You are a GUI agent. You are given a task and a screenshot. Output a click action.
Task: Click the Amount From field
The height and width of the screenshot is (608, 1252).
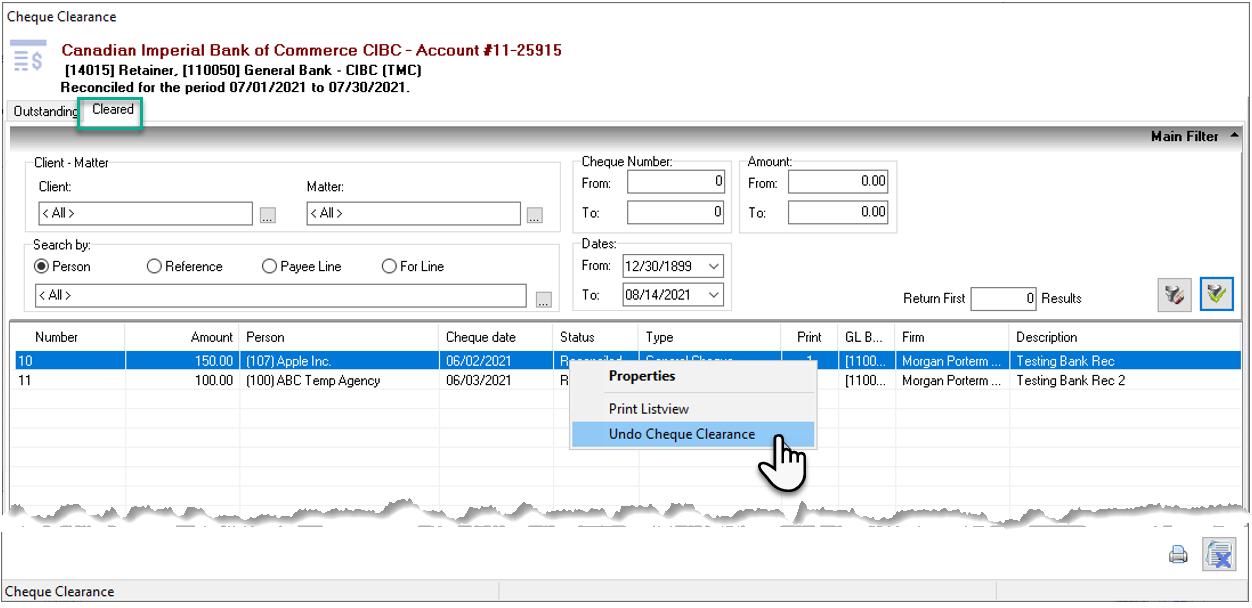click(838, 182)
